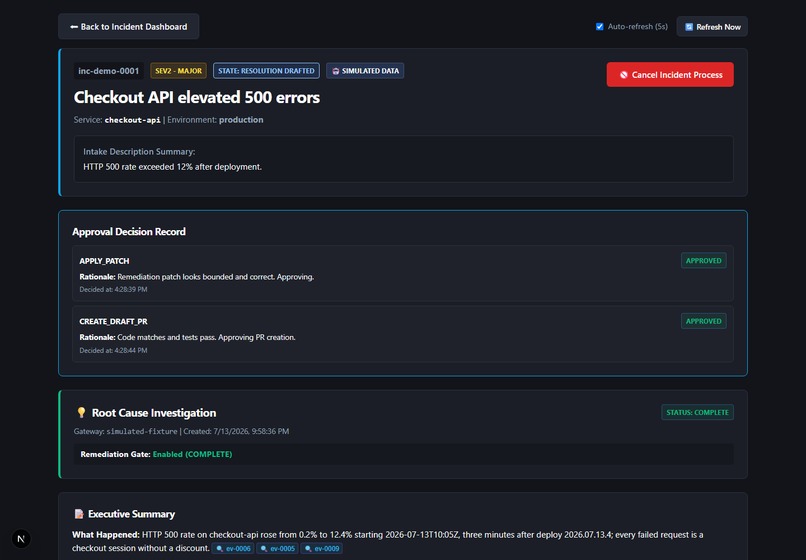The image size is (806, 560).
Task: Toggle the Auto-refresh (5s) checkbox
Action: [599, 27]
